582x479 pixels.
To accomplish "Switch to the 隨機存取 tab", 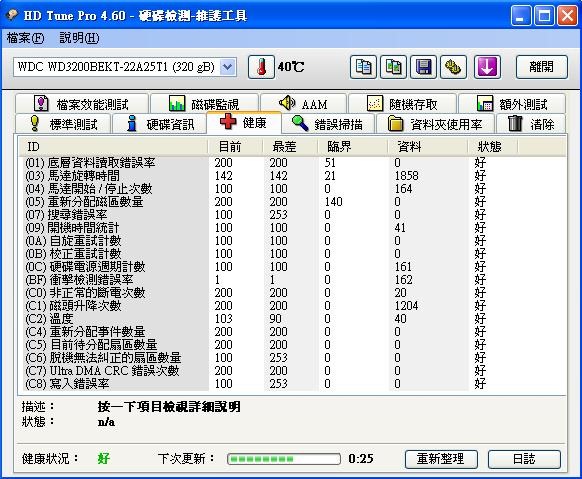I will (402, 104).
